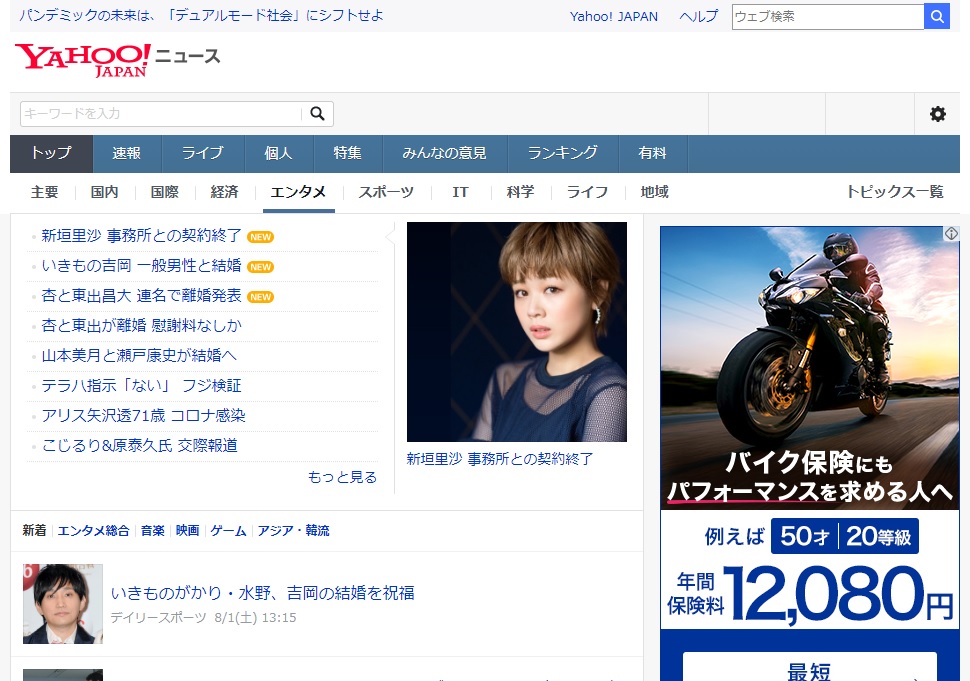Screen dimensions: 970x681
Task: Open the 映画 sub-category
Action: point(187,531)
